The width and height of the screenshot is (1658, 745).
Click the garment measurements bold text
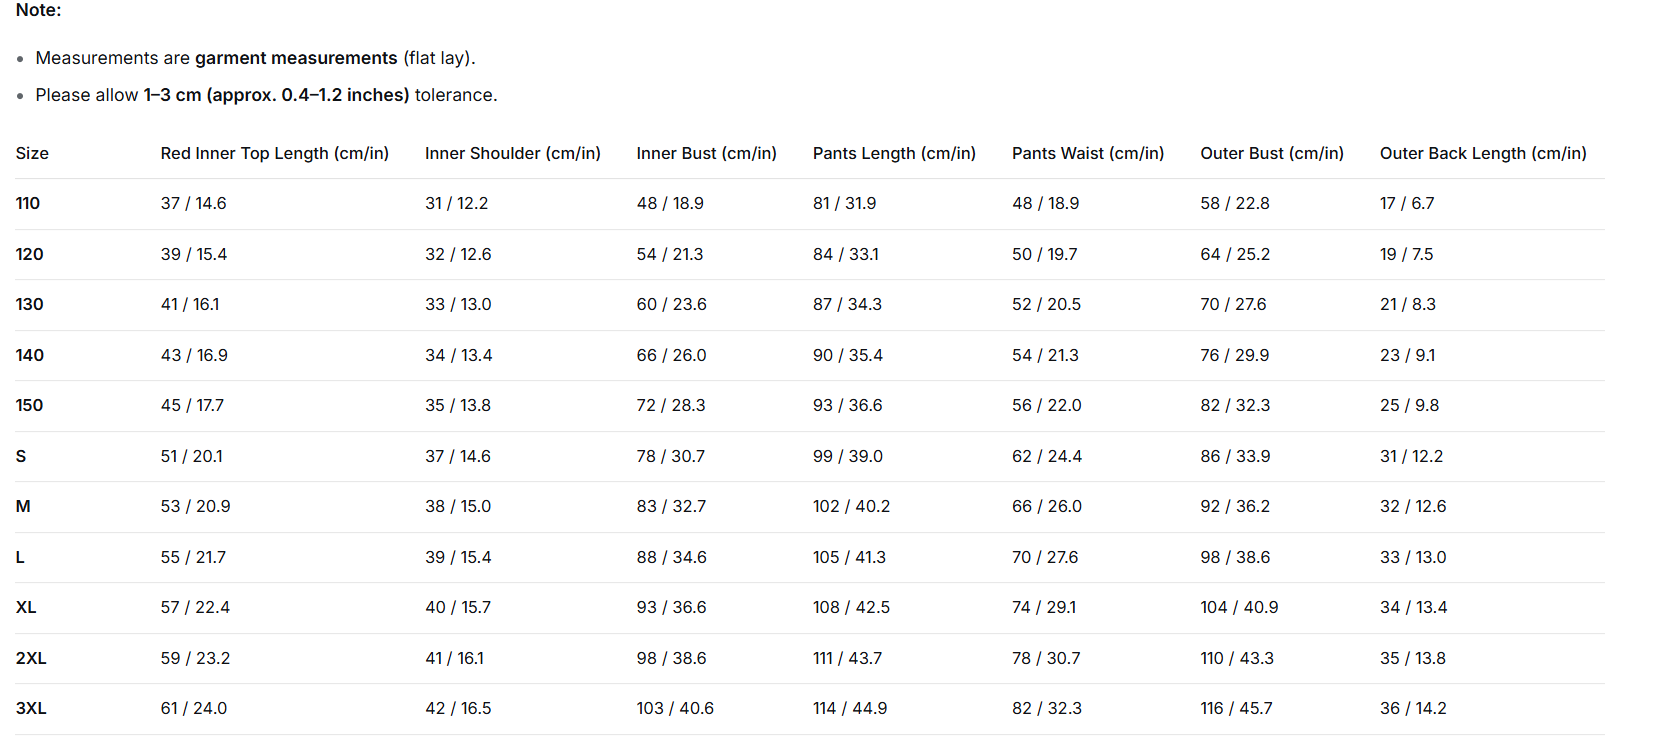(x=296, y=58)
